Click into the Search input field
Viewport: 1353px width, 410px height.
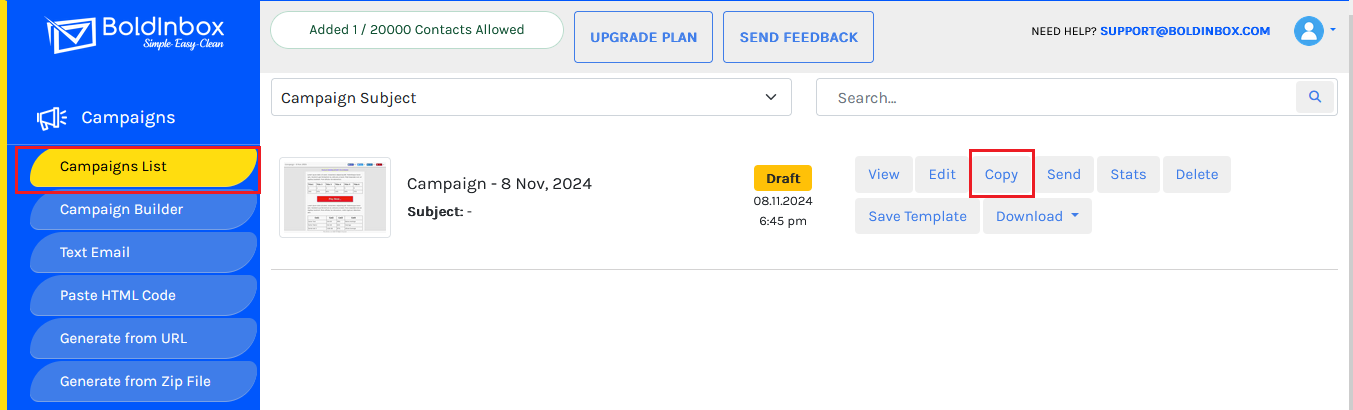click(1055, 98)
